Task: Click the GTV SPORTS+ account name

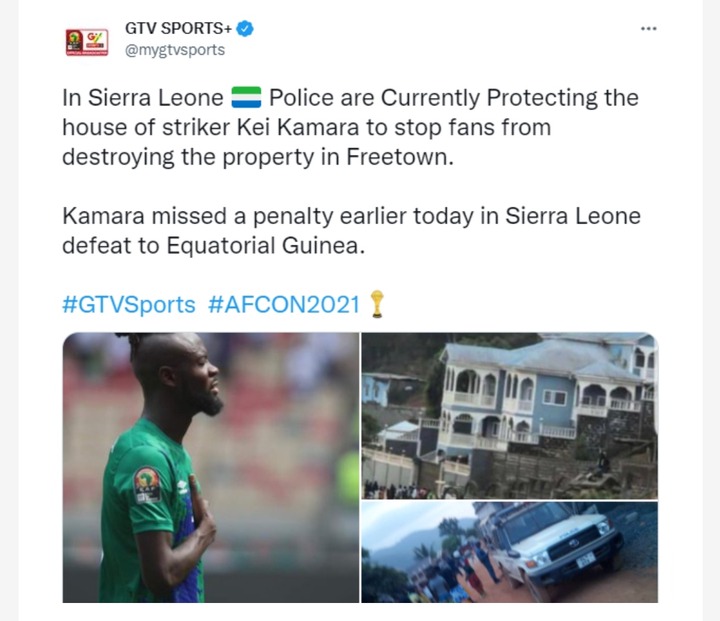Action: pyautogui.click(x=179, y=28)
